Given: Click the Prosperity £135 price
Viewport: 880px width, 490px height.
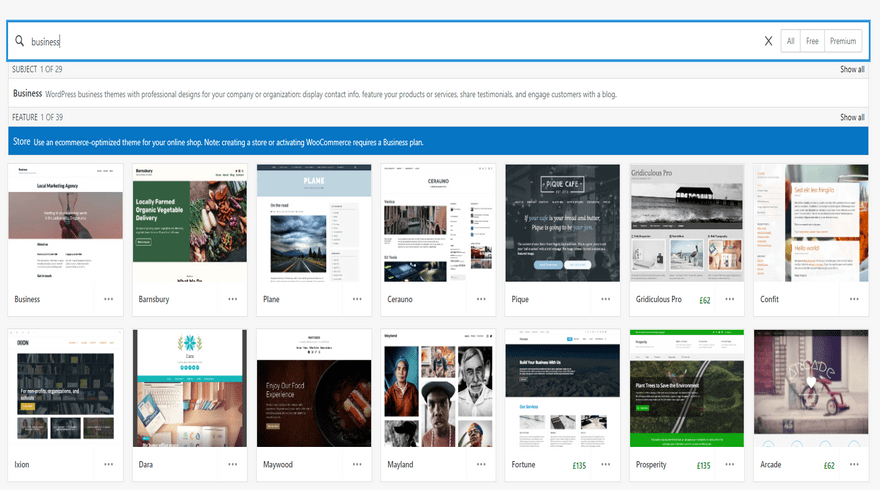Looking at the screenshot, I should pos(703,465).
